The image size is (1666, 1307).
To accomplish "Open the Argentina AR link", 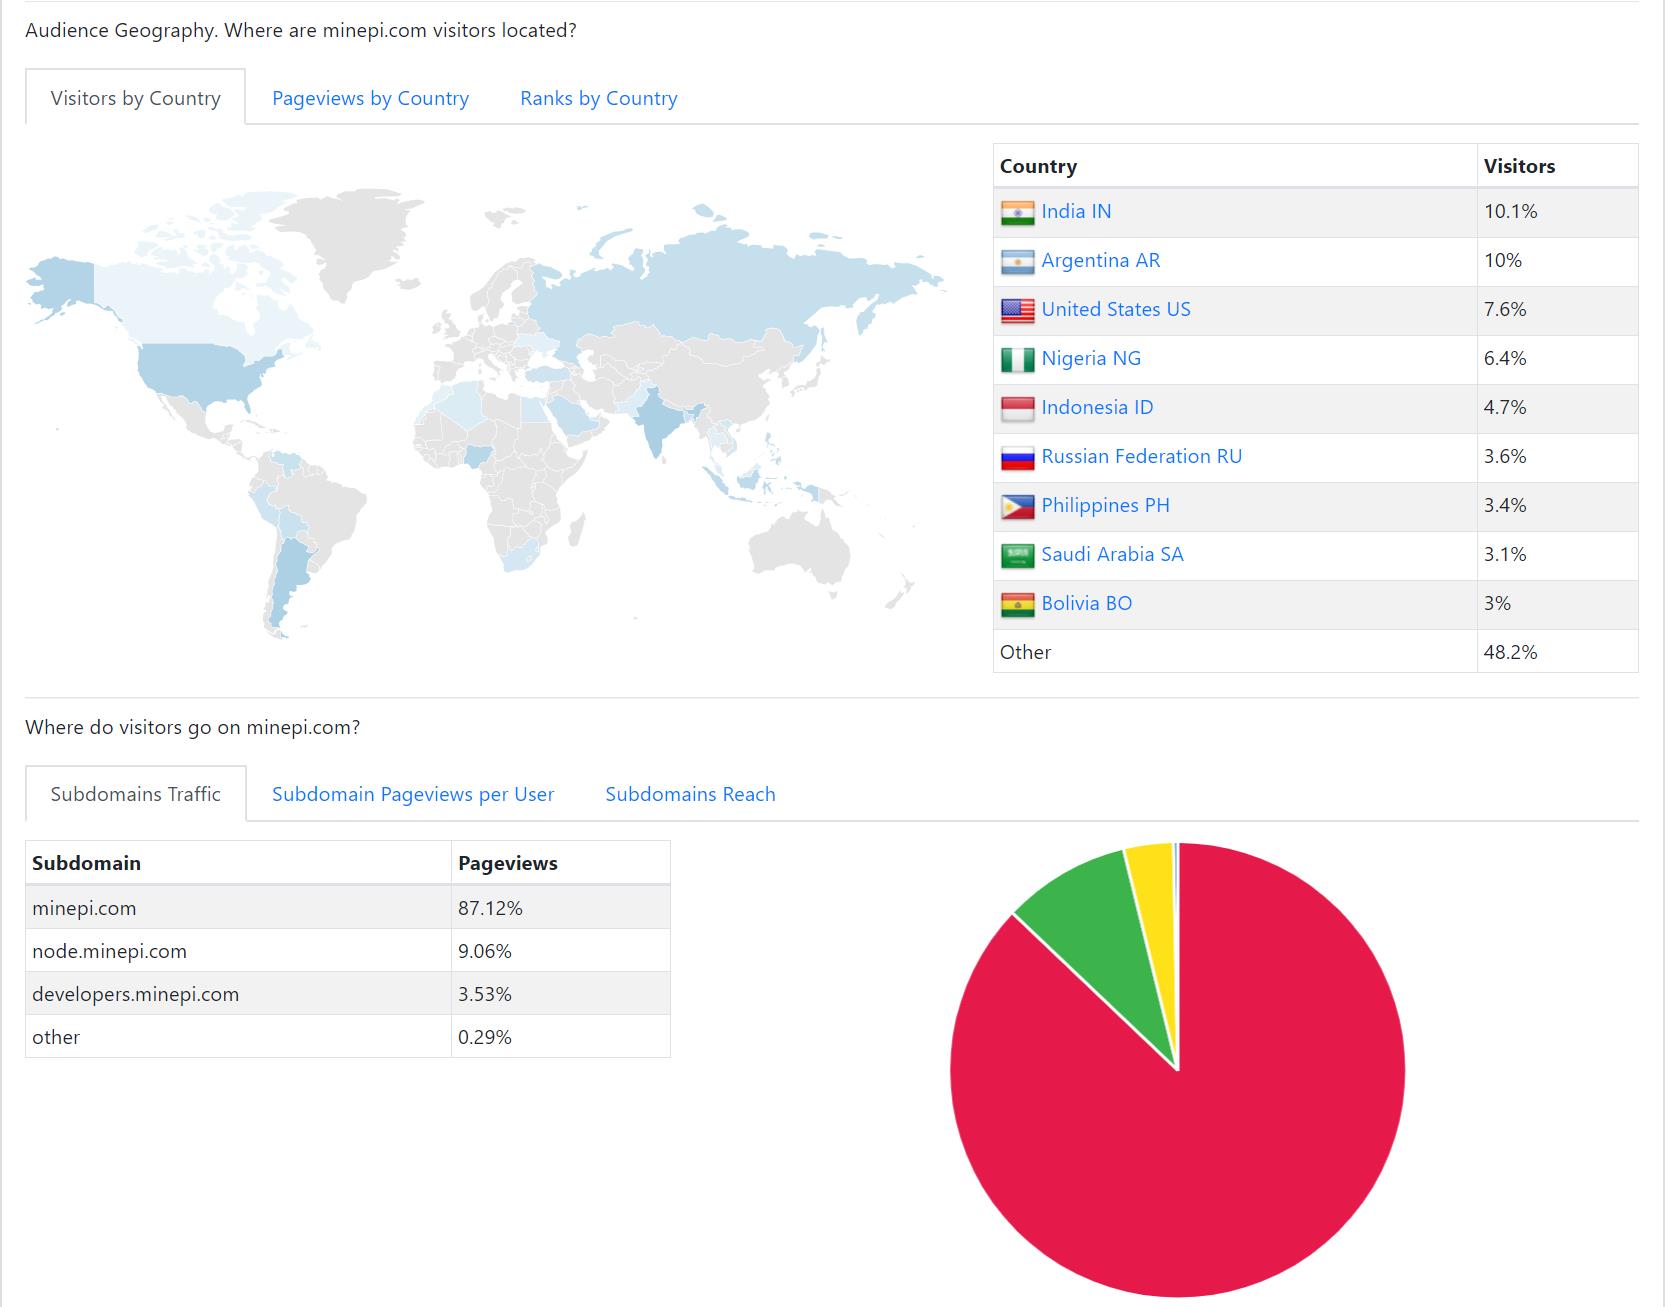I will (x=1100, y=260).
